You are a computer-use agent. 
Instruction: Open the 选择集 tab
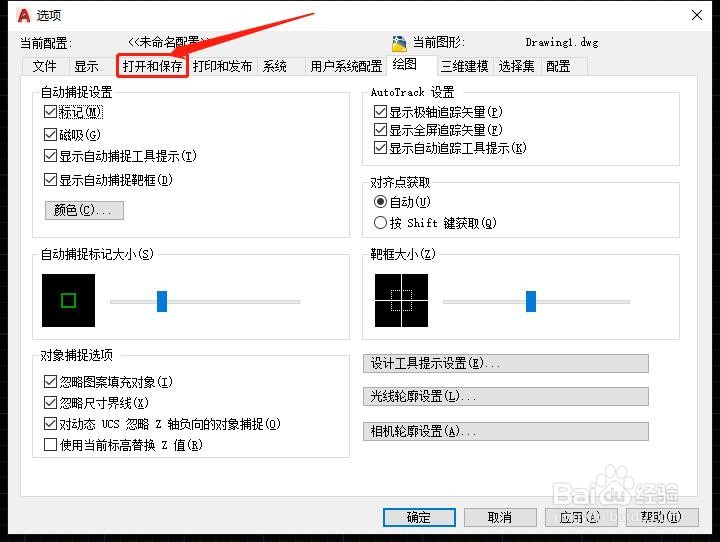tap(517, 66)
